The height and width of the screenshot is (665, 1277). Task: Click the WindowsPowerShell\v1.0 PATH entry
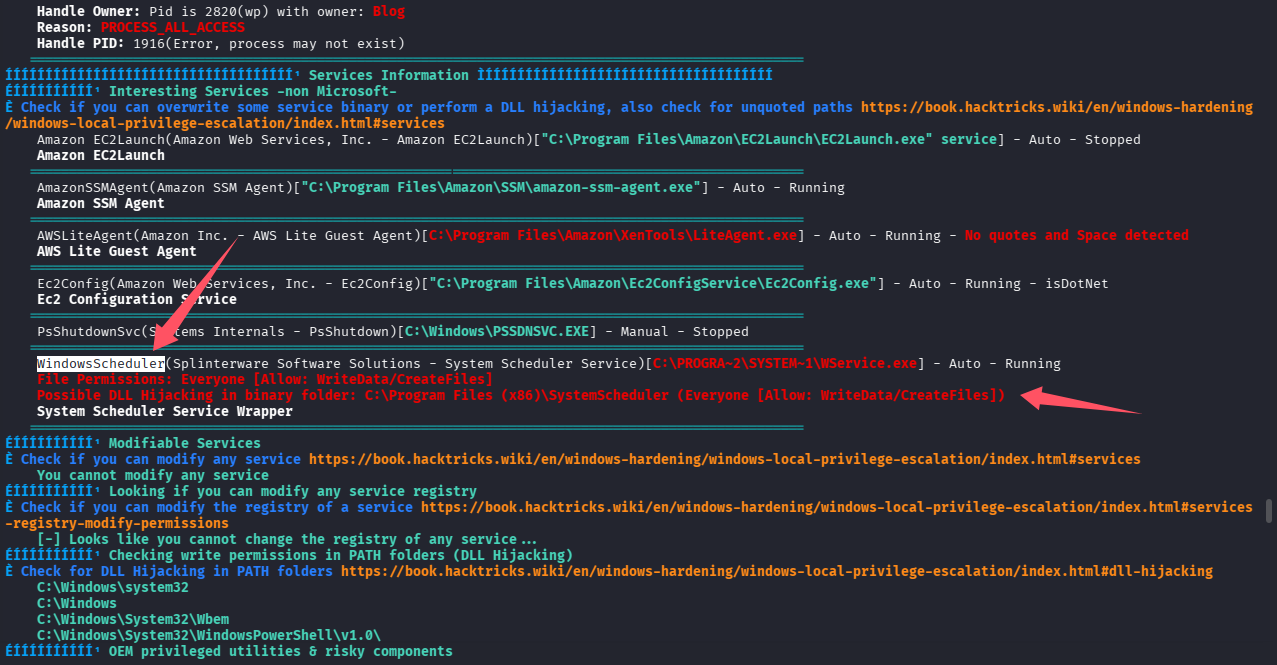click(x=208, y=635)
